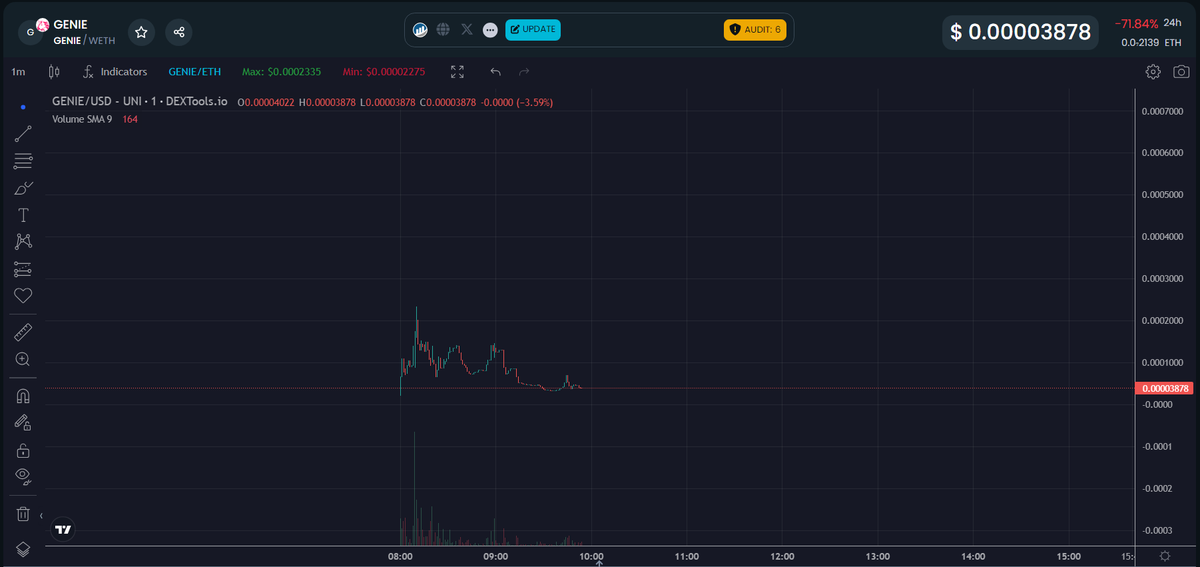Click the 0.0007000 price axis label

(x=1162, y=111)
